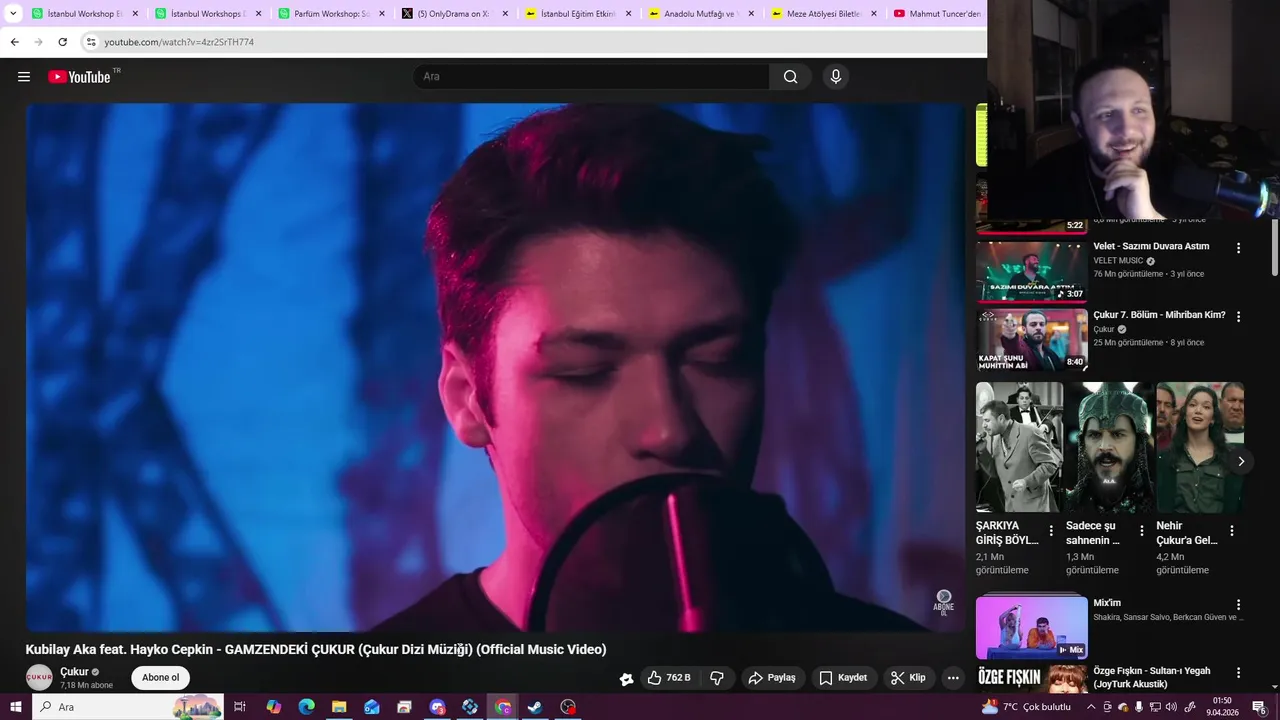Open the Windows Start menu

[15, 707]
